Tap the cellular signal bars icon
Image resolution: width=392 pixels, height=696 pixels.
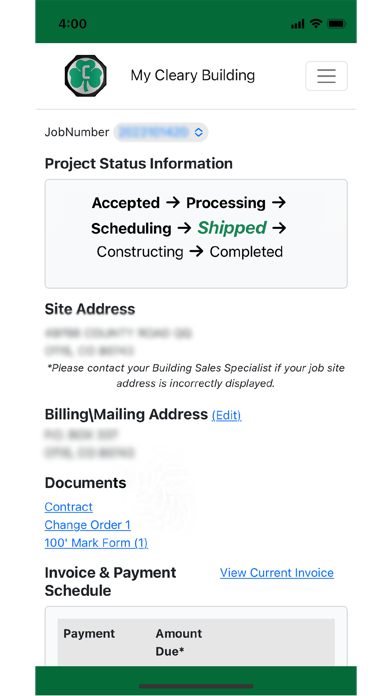point(297,24)
